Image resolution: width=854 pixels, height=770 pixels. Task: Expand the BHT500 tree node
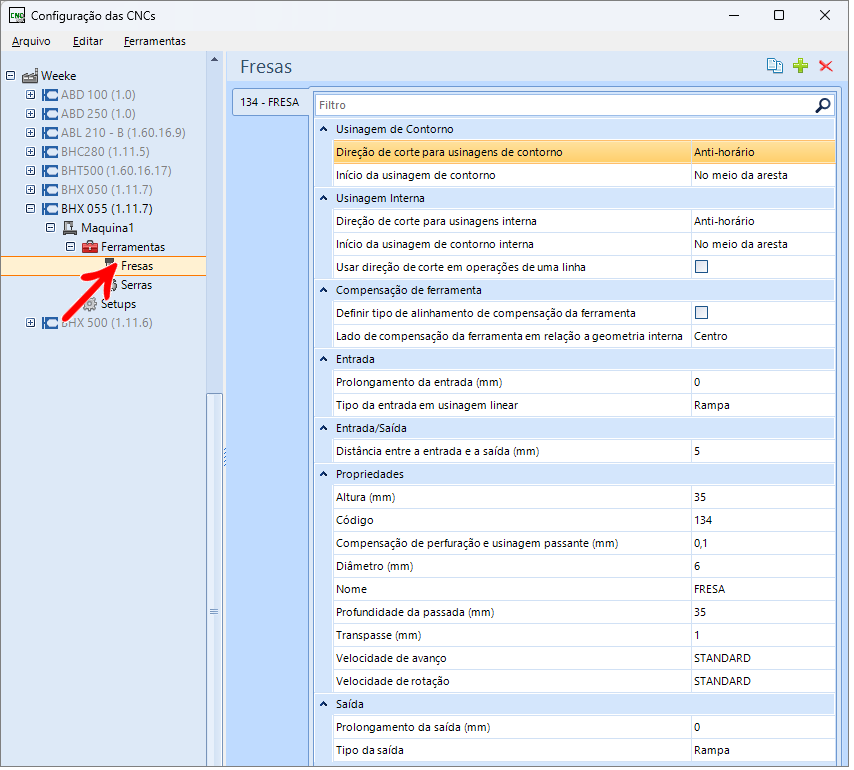pos(30,171)
